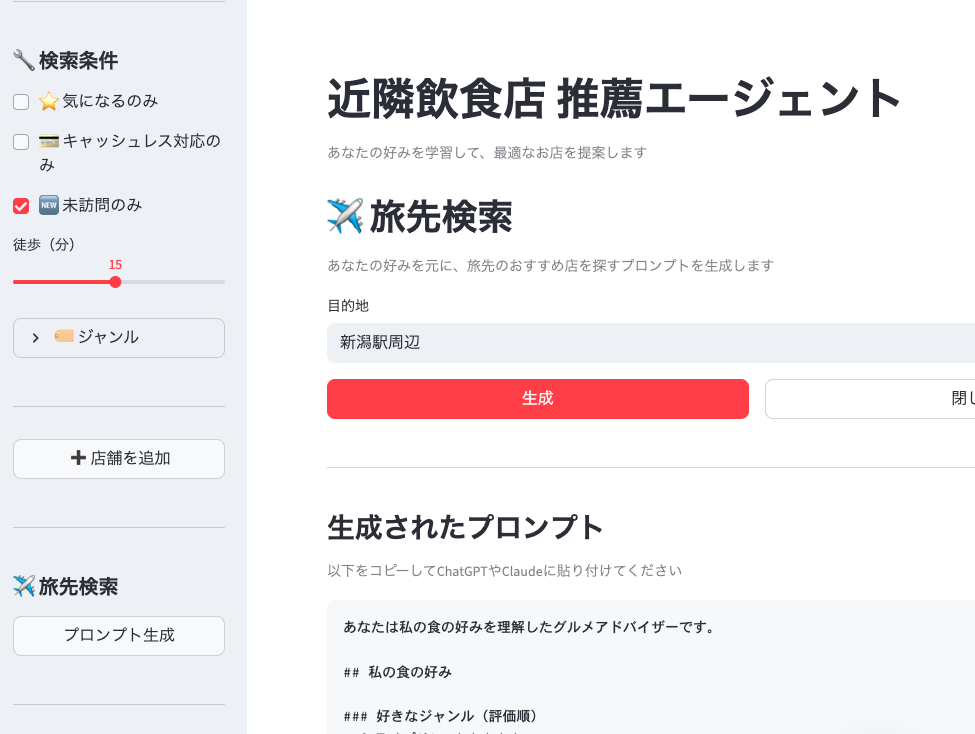The image size is (975, 734).
Task: Click the star icon next to 気になるのみ
Action: [x=49, y=101]
